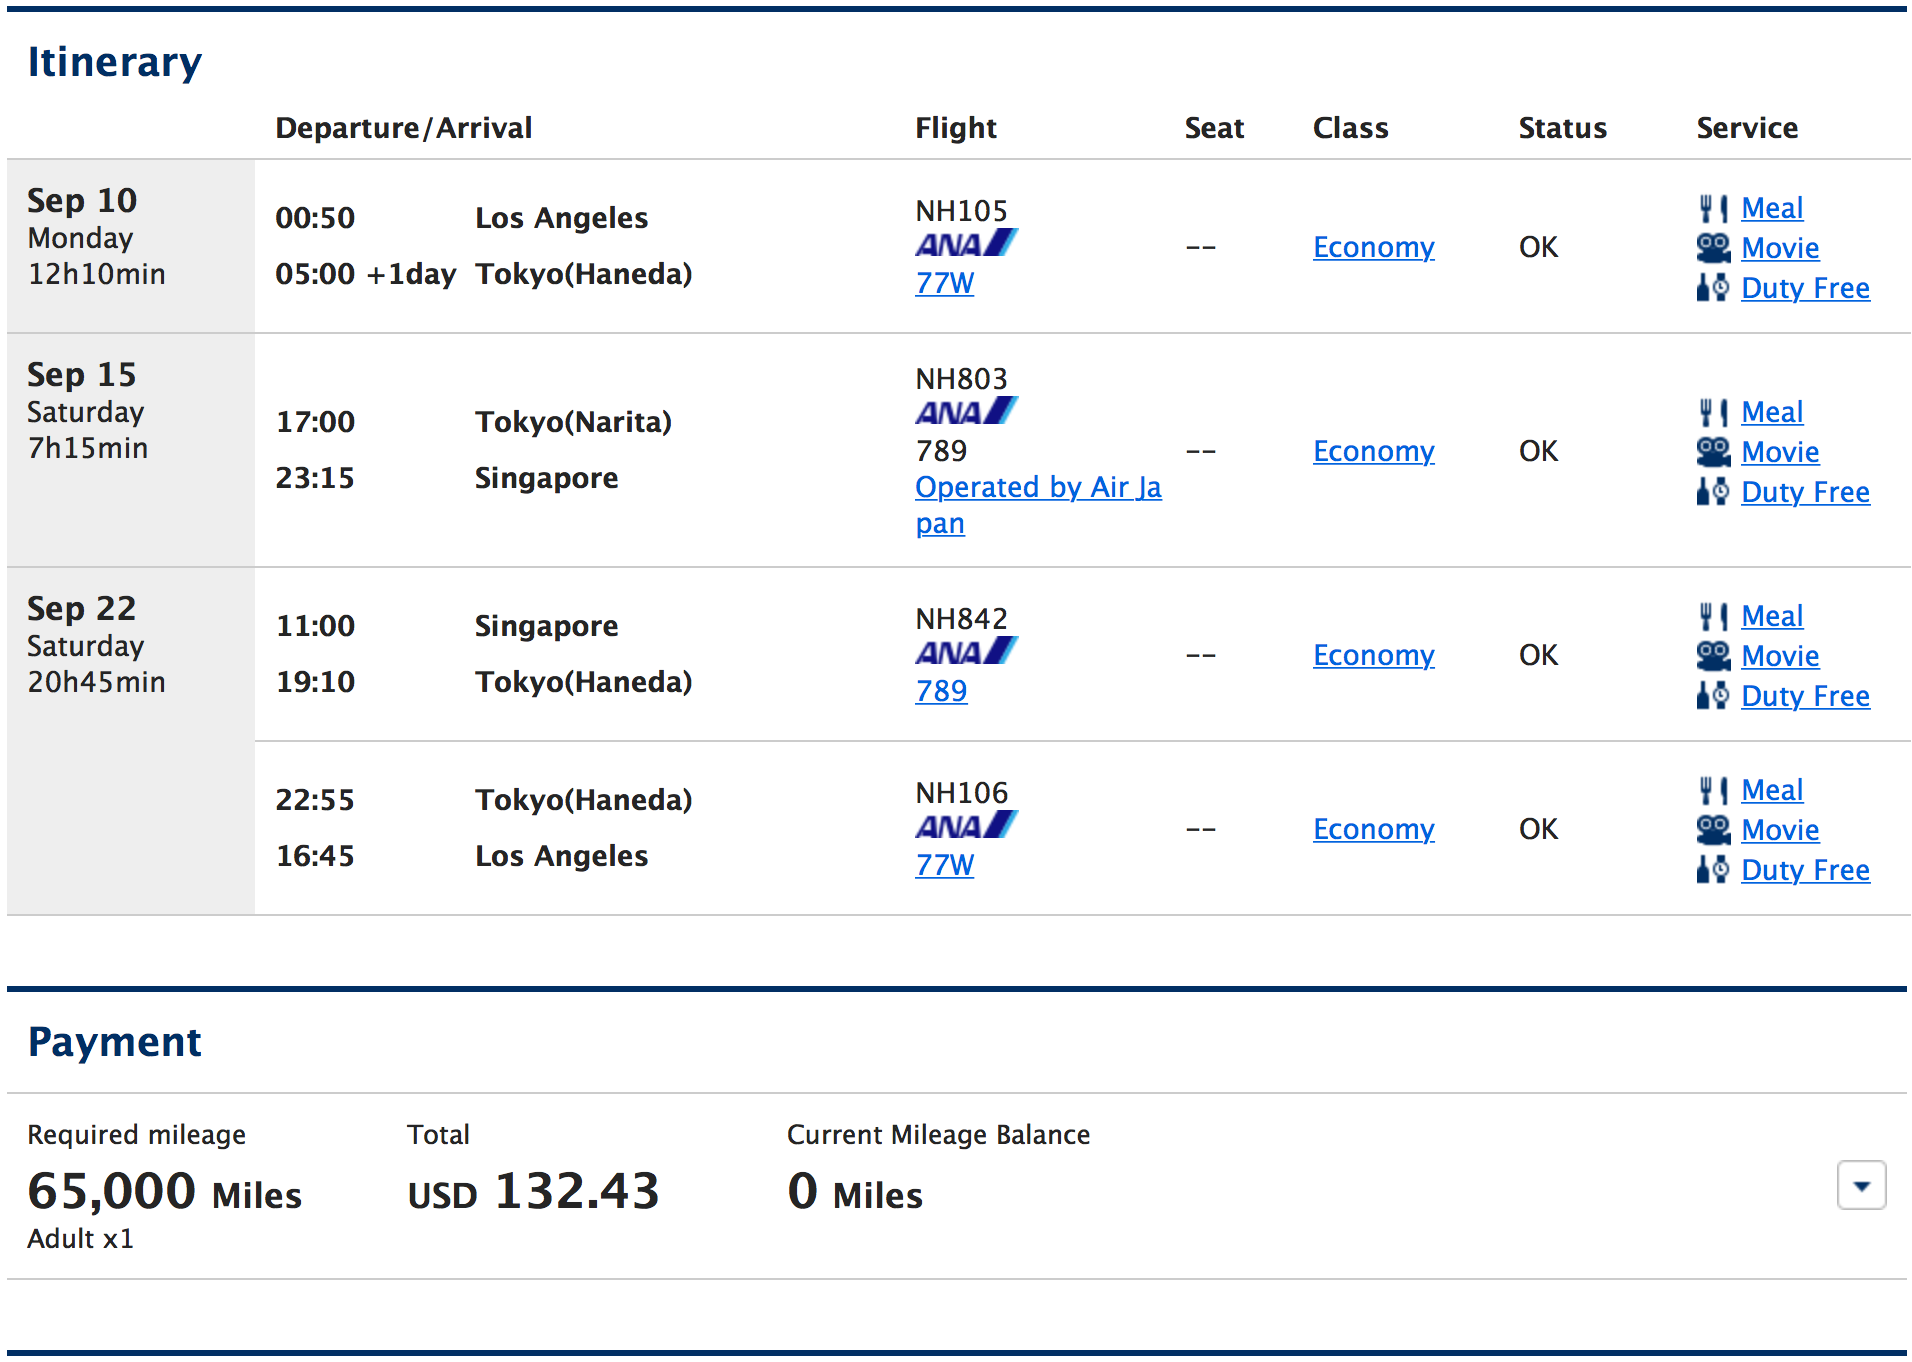
Task: Click the Economy class link for NH106
Action: pyautogui.click(x=1373, y=830)
